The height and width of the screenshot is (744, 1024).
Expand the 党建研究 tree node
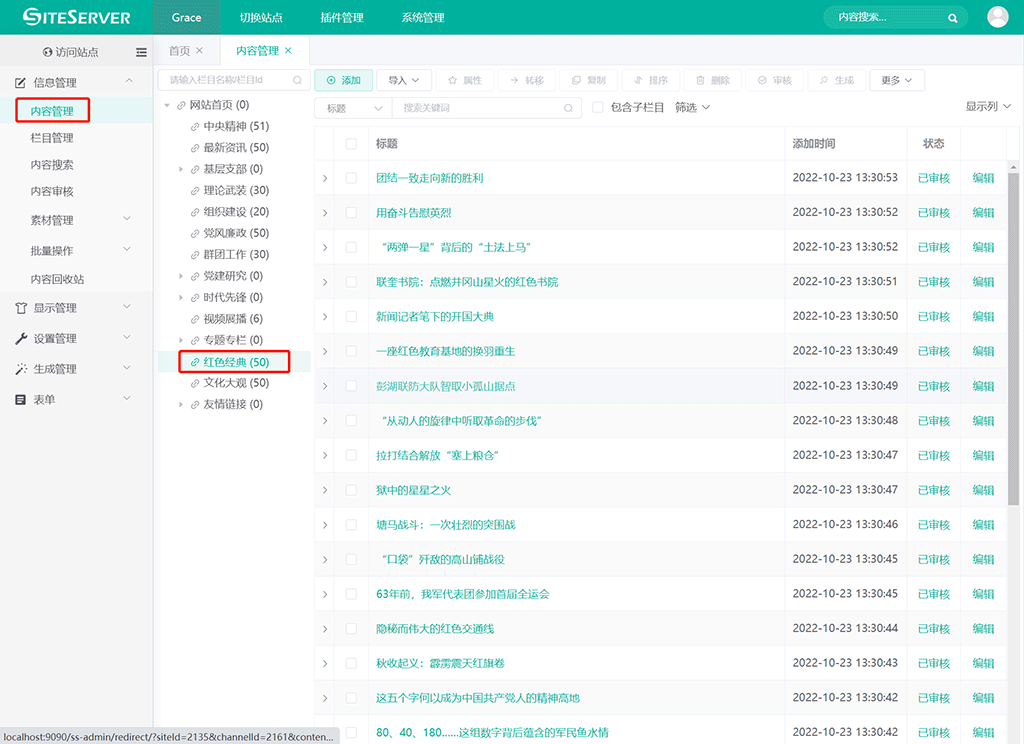click(x=180, y=275)
